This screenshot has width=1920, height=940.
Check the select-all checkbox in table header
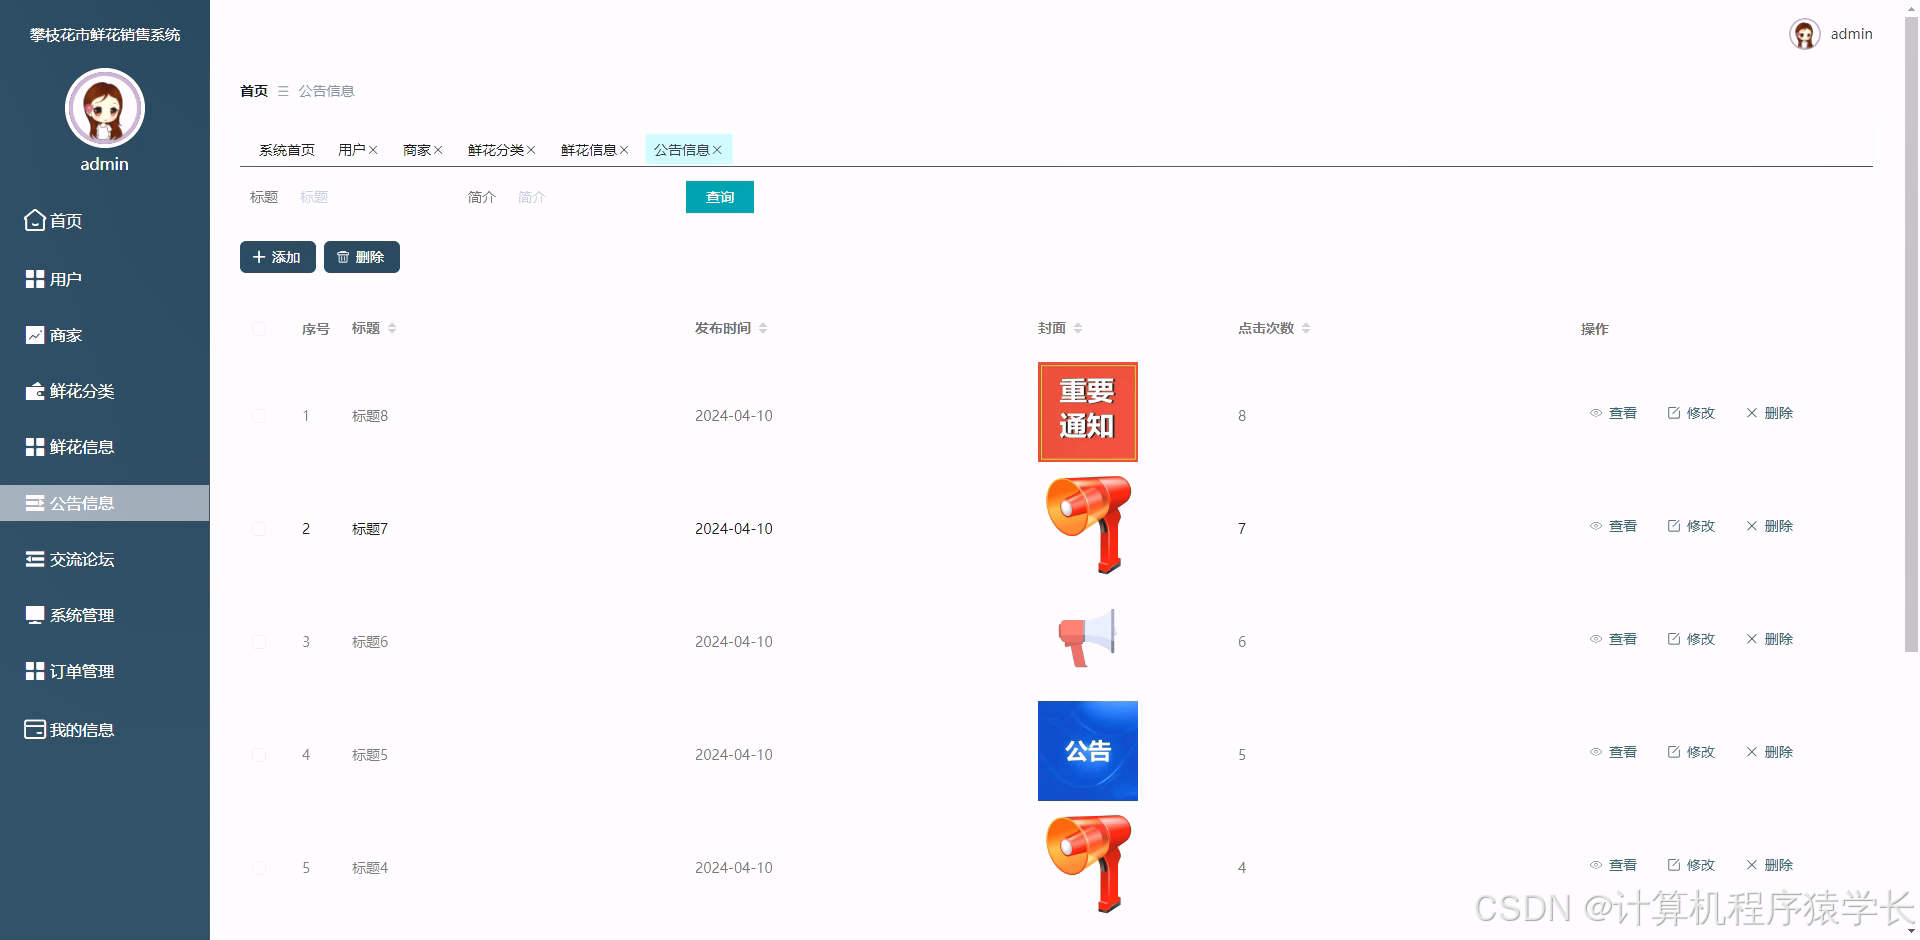[x=259, y=328]
